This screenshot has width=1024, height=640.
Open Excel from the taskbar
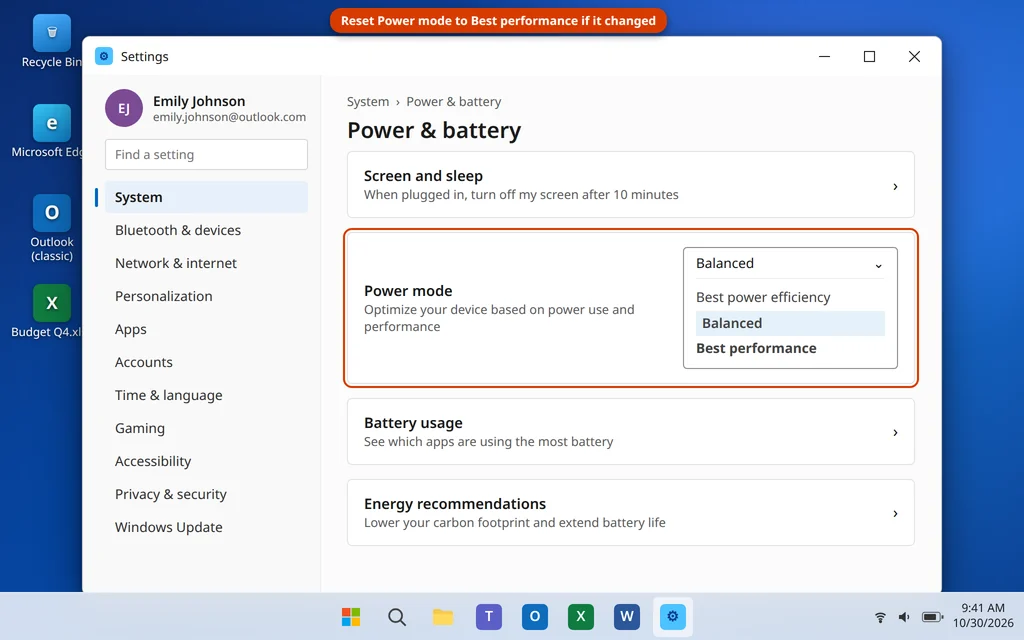[x=581, y=616]
